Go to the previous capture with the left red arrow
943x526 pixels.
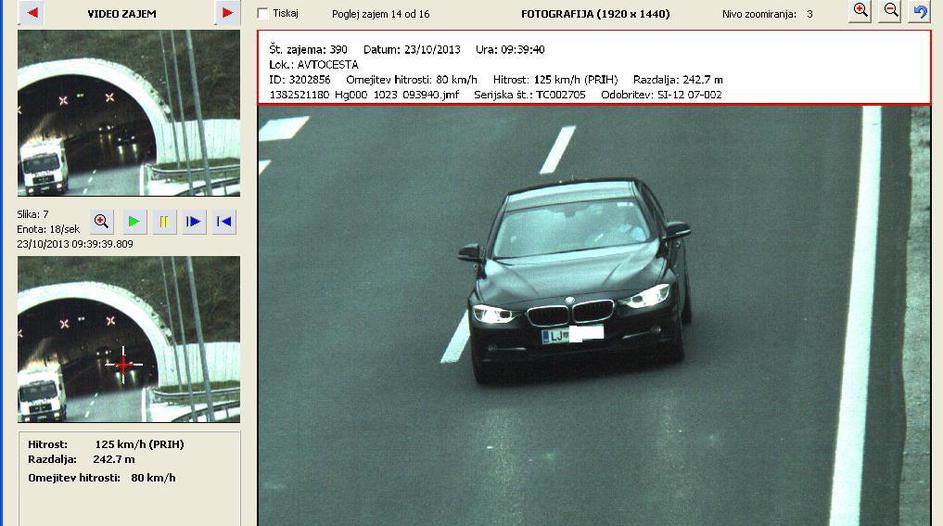31,13
